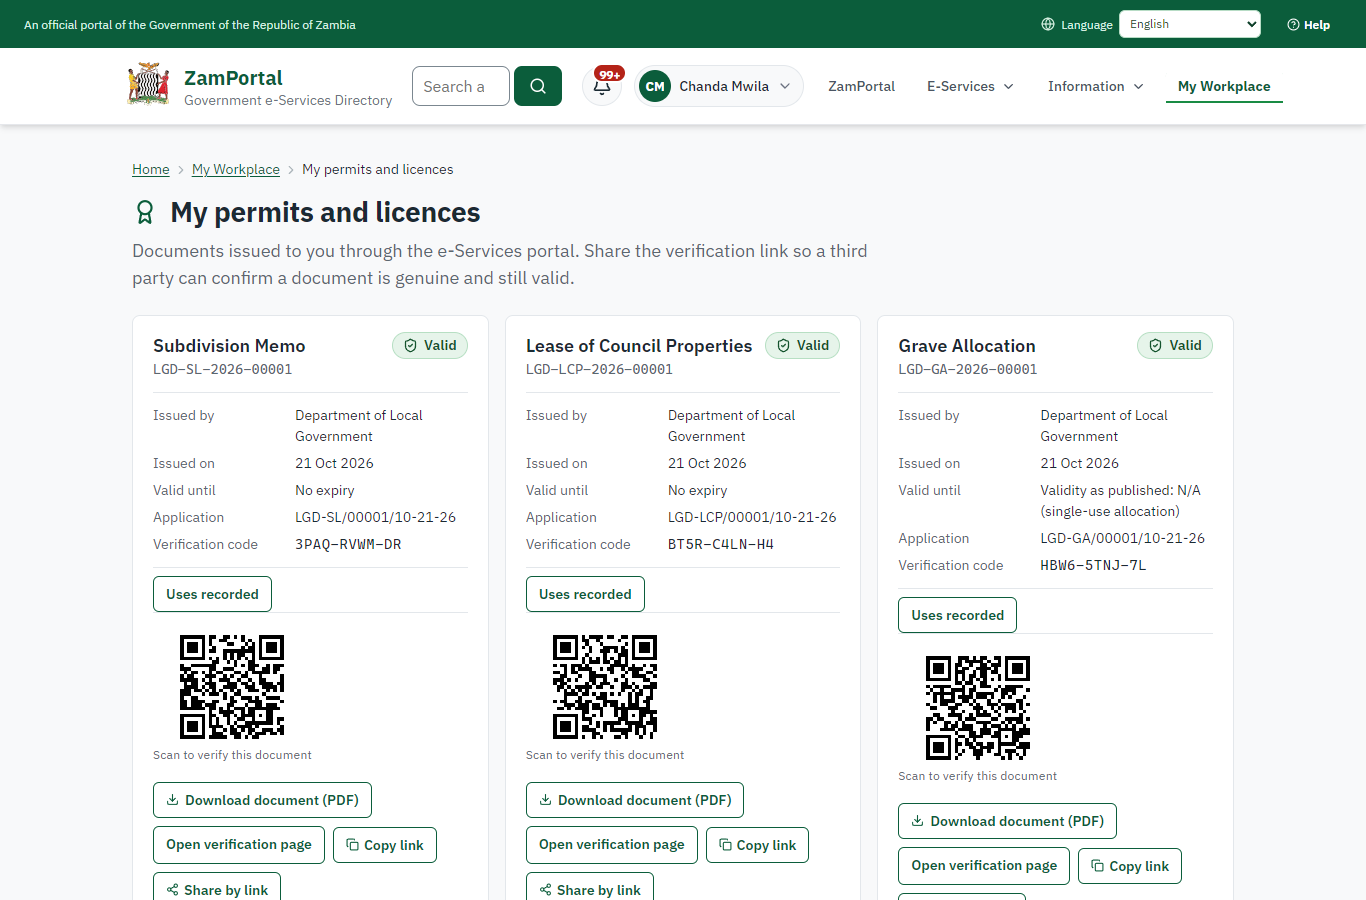Open verification page for Grave Allocation
Viewport: 1366px width, 900px height.
tap(984, 866)
